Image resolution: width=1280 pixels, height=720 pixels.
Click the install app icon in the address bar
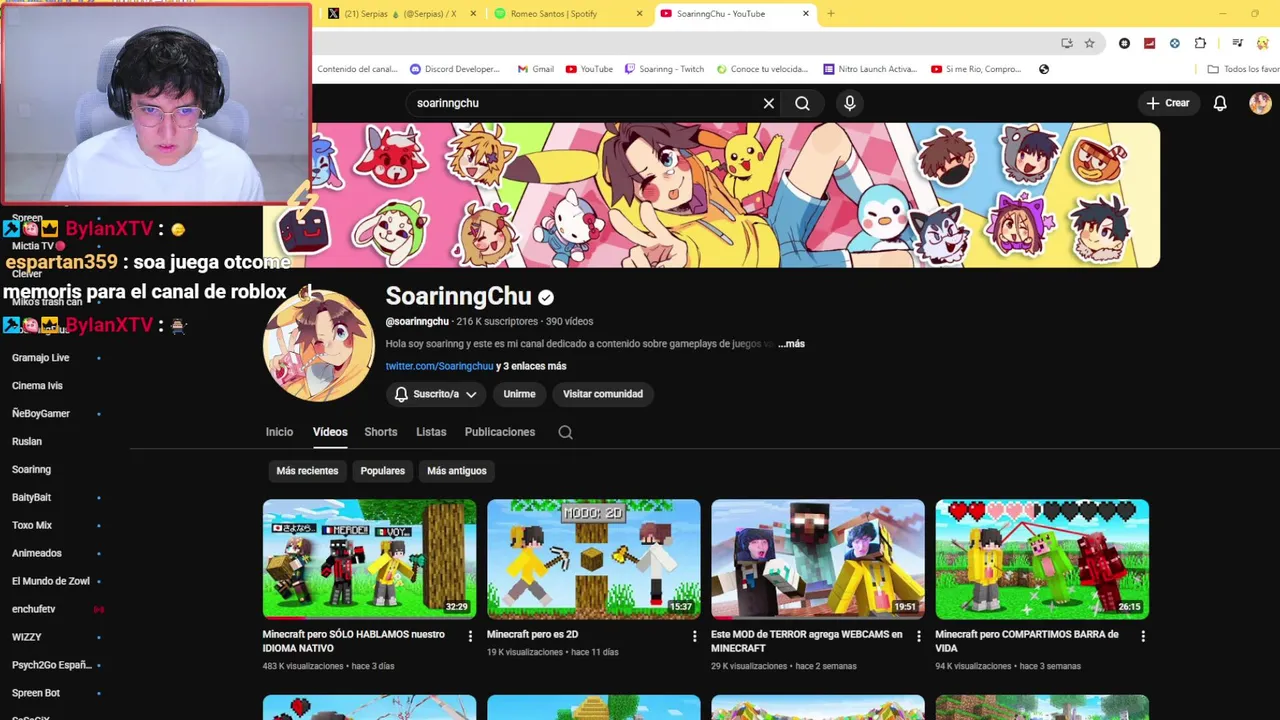[1067, 43]
